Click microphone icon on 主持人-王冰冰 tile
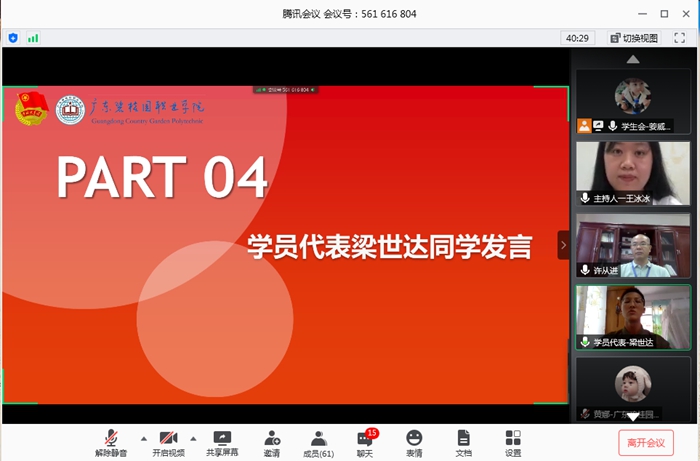The height and width of the screenshot is (461, 700). (585, 198)
